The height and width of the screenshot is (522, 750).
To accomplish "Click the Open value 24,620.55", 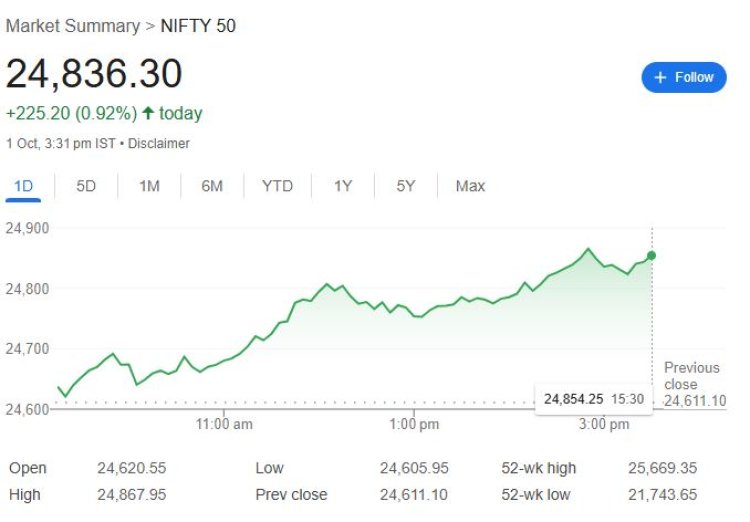I will point(131,468).
